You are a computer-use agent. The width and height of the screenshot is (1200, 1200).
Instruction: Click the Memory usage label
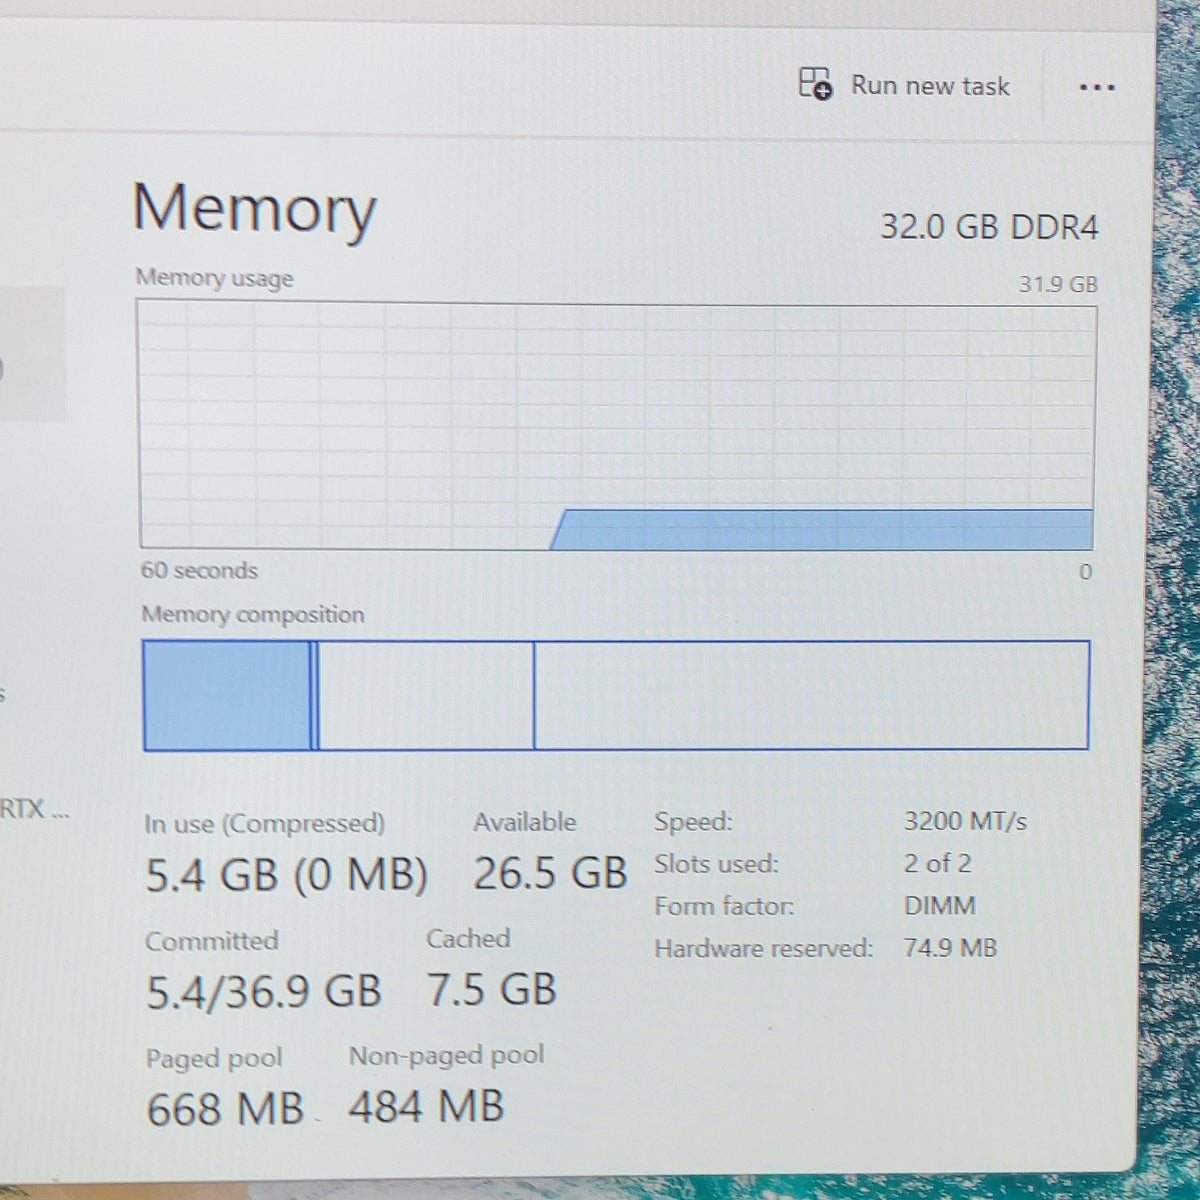[214, 278]
